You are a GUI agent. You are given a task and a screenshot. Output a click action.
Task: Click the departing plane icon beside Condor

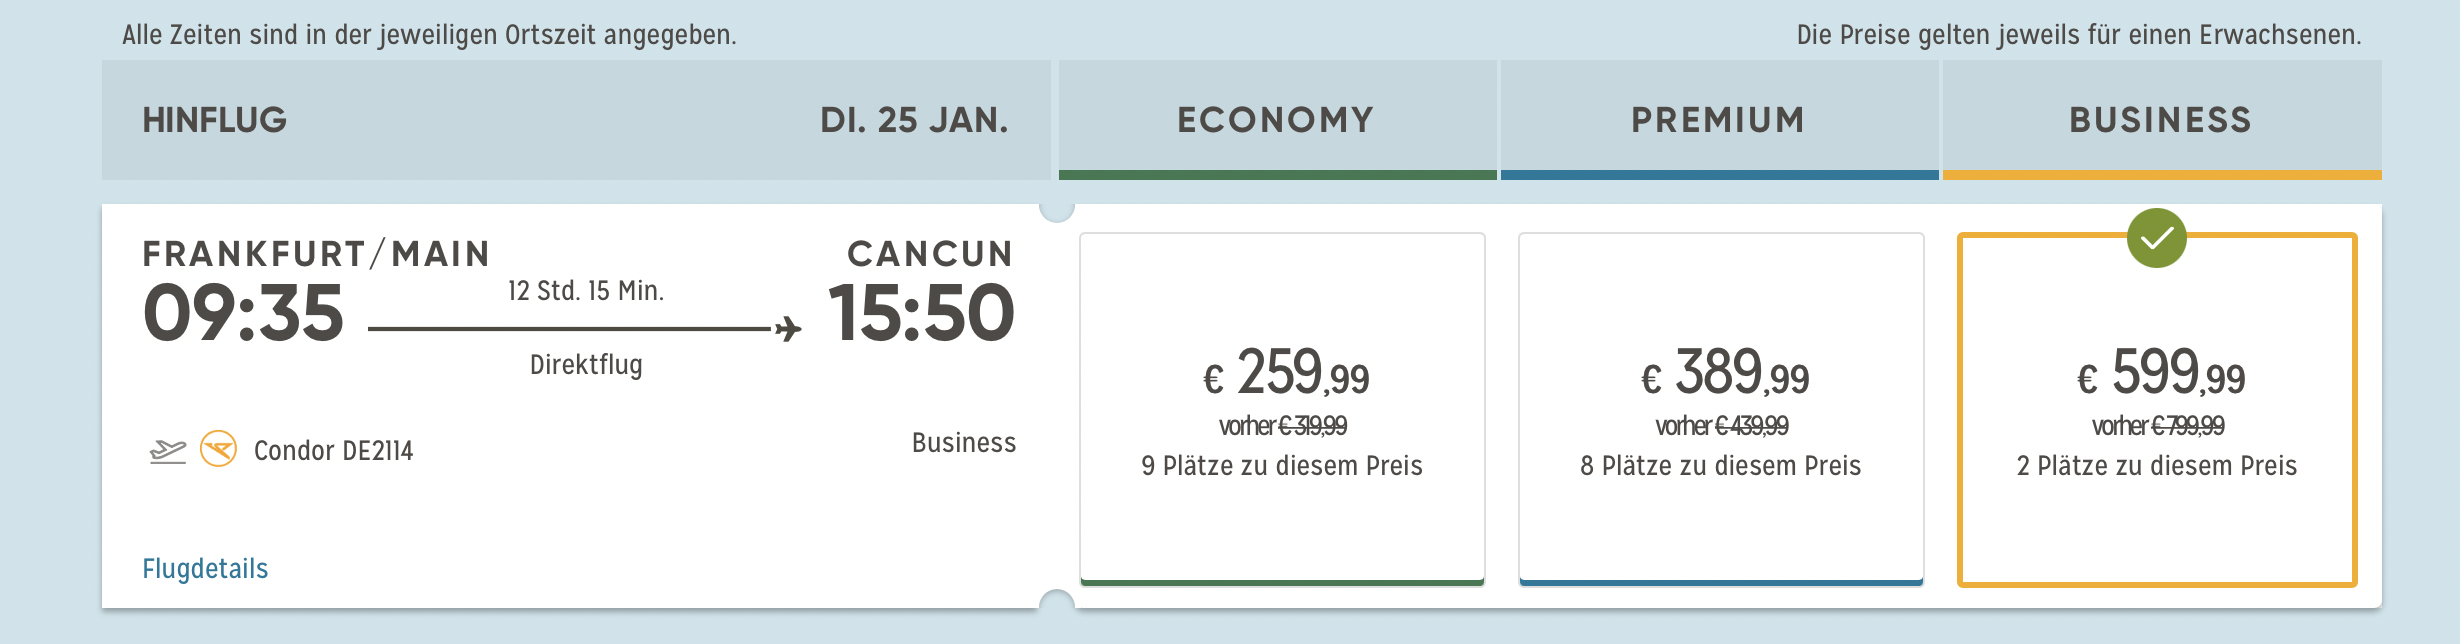coord(168,451)
